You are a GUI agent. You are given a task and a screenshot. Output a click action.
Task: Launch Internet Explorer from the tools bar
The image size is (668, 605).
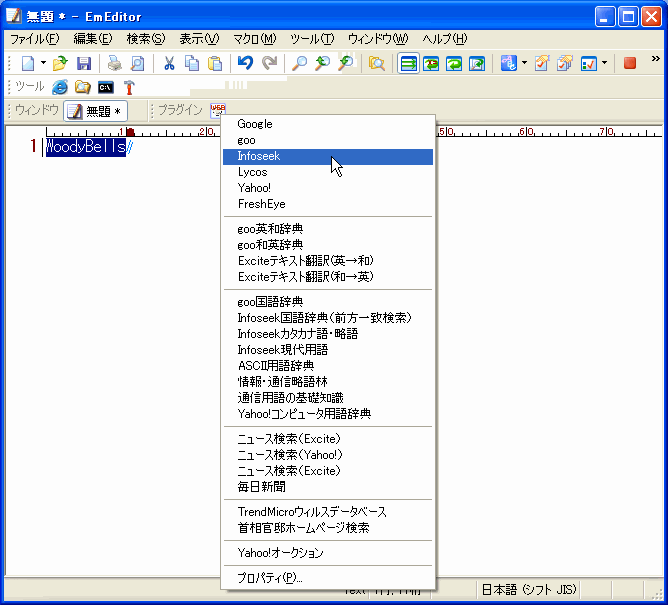coord(60,87)
